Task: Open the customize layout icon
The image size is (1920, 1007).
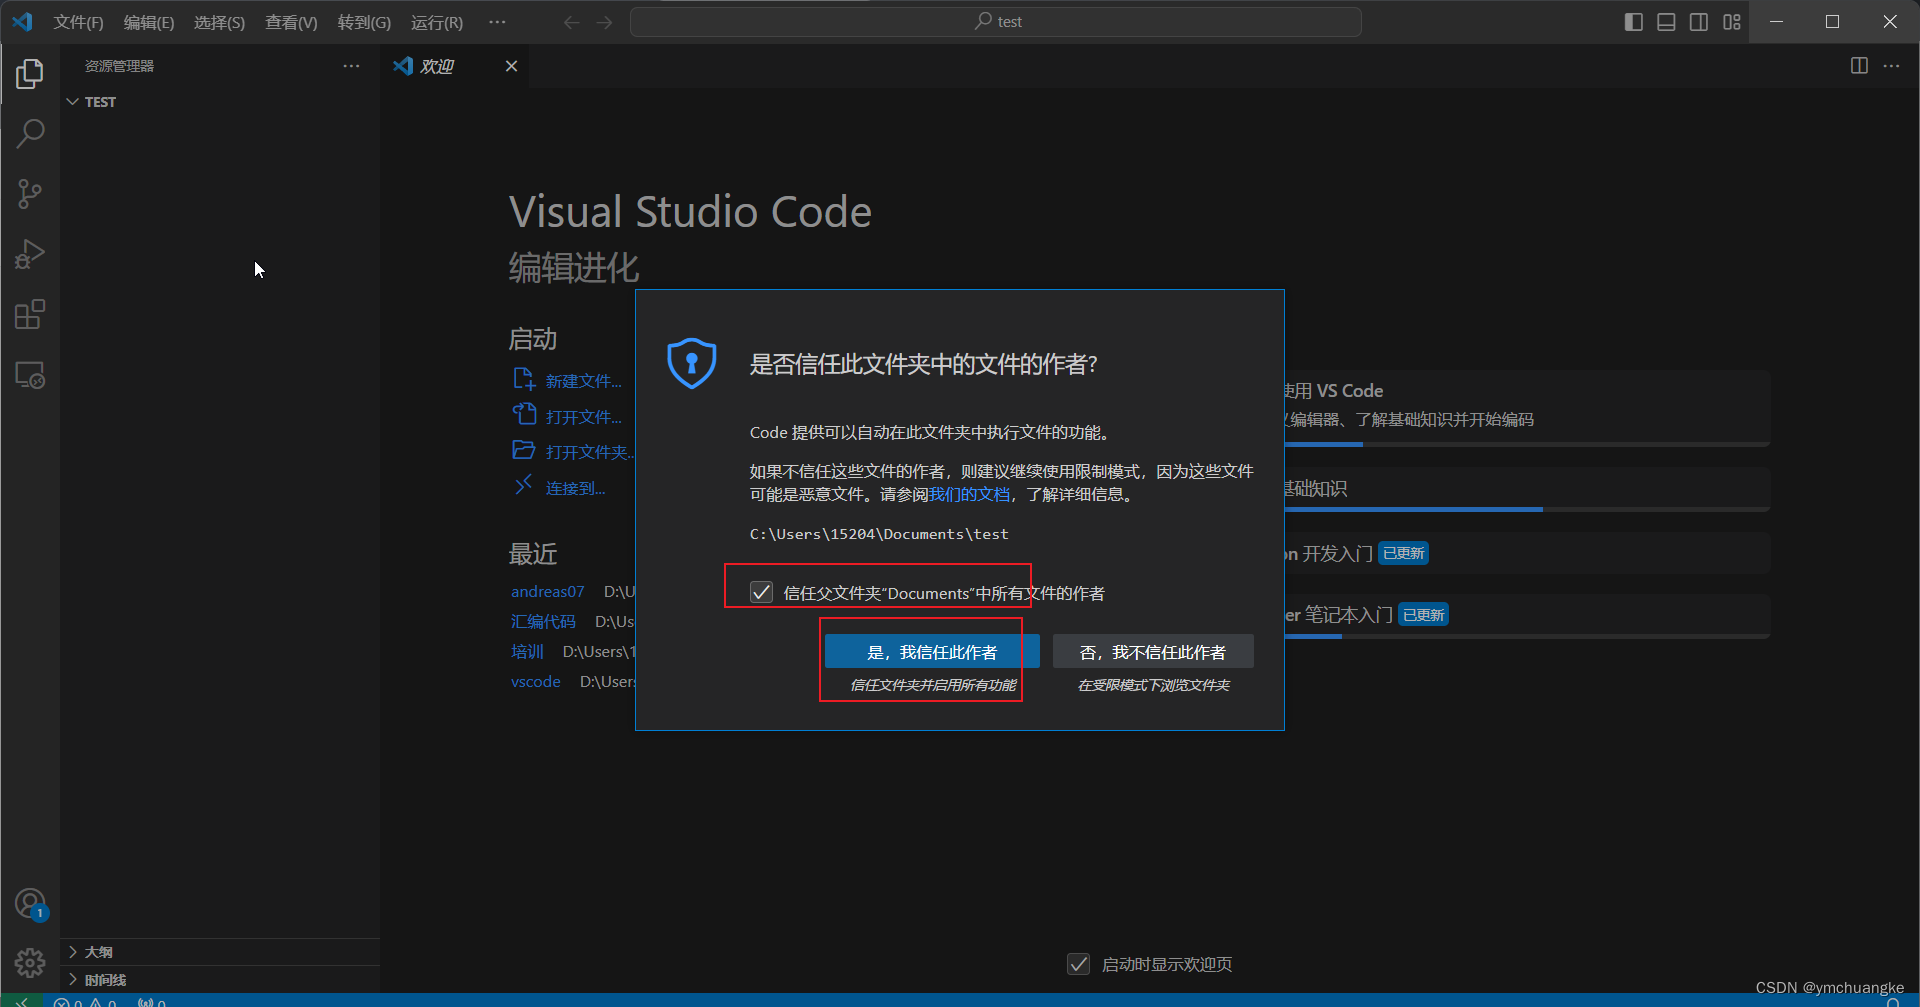Action: (1732, 22)
